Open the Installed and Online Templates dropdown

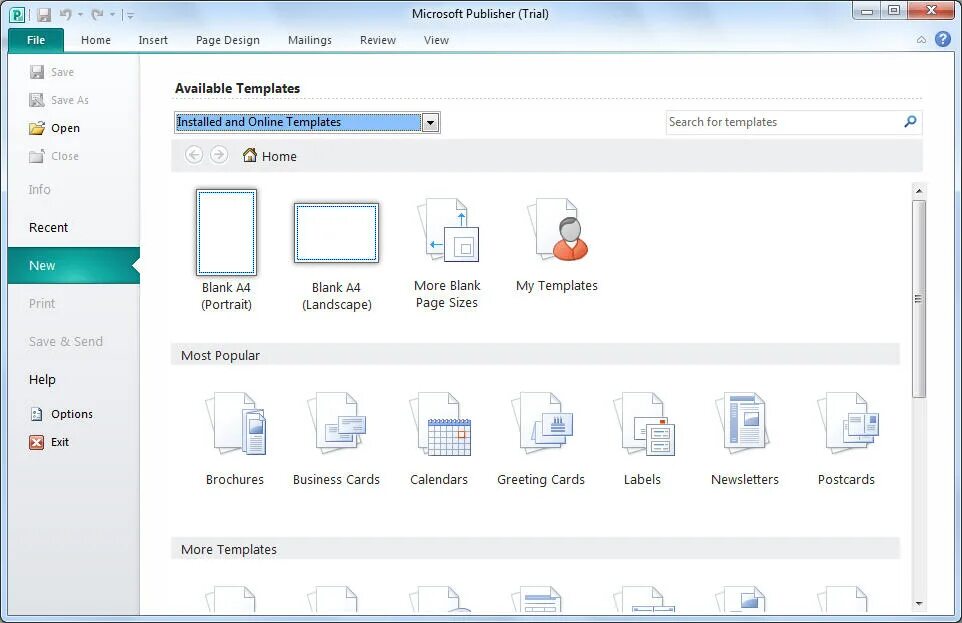click(x=430, y=122)
